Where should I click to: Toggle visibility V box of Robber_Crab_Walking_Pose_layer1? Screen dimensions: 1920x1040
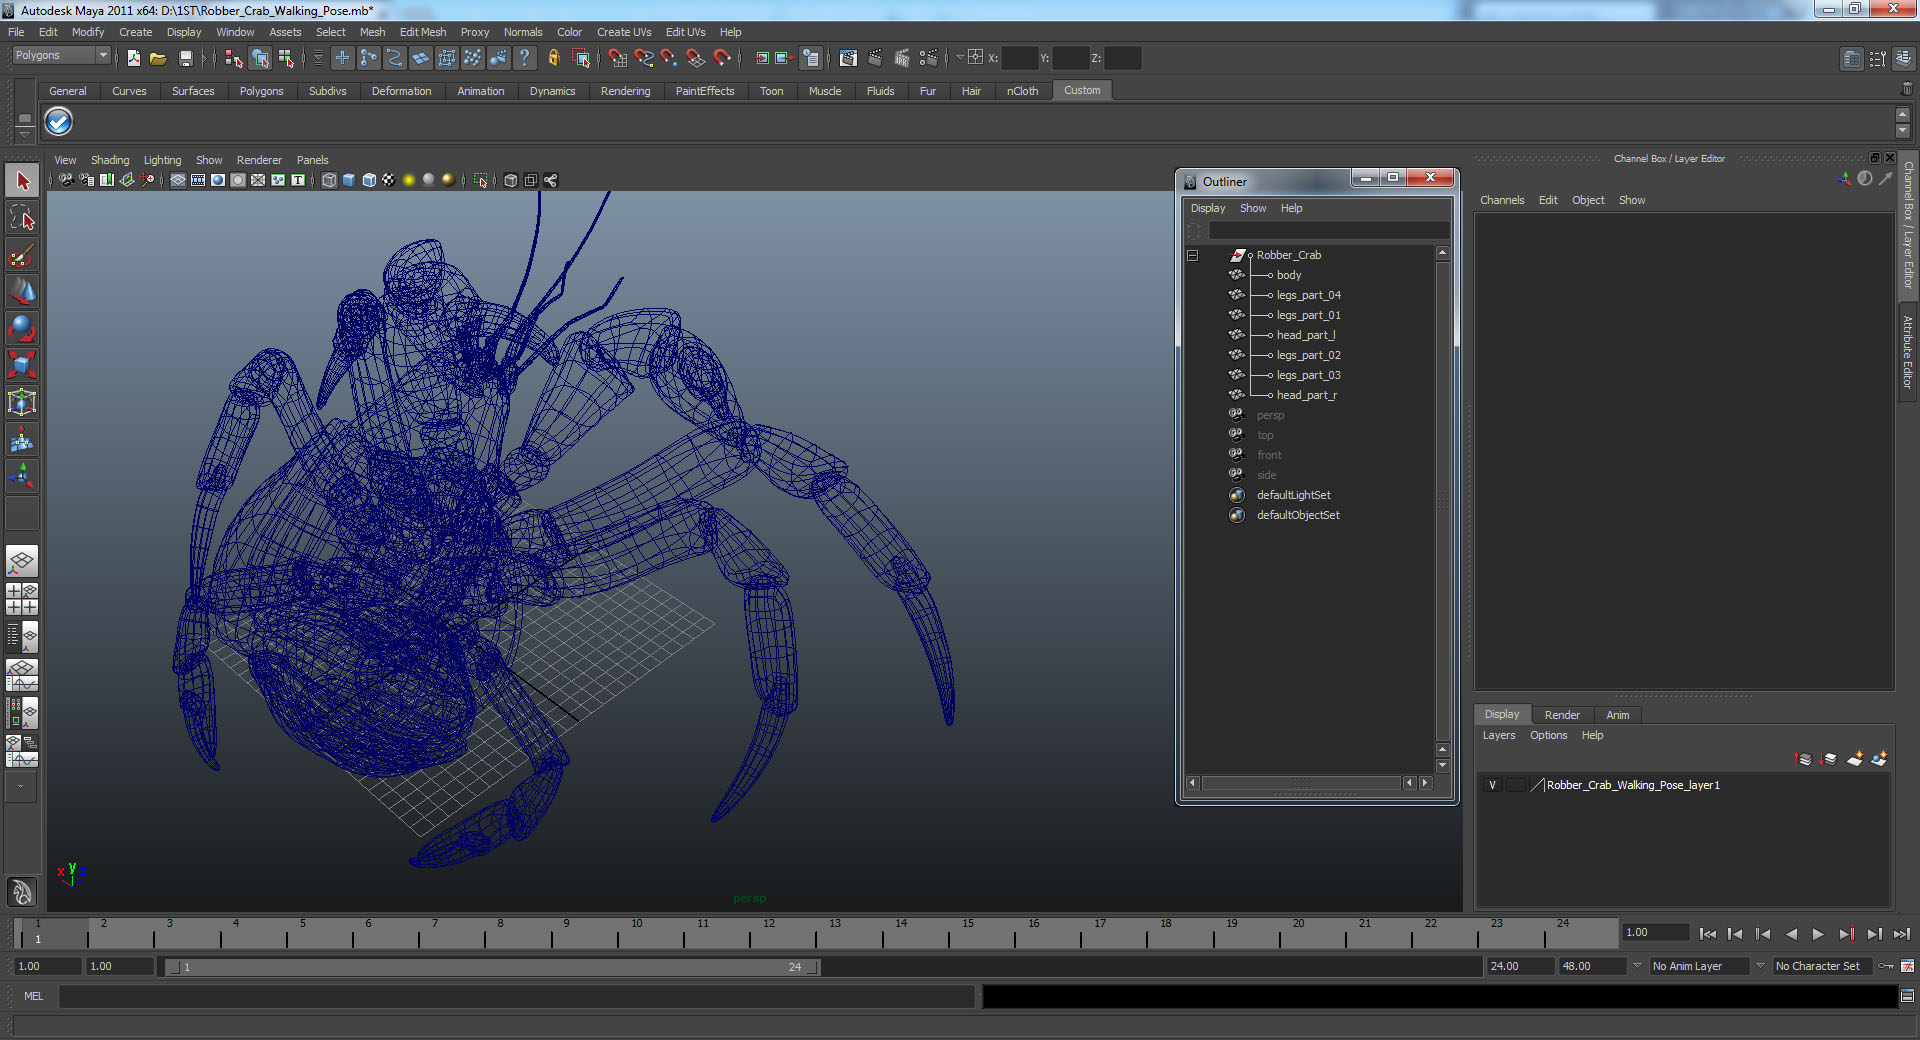1493,786
